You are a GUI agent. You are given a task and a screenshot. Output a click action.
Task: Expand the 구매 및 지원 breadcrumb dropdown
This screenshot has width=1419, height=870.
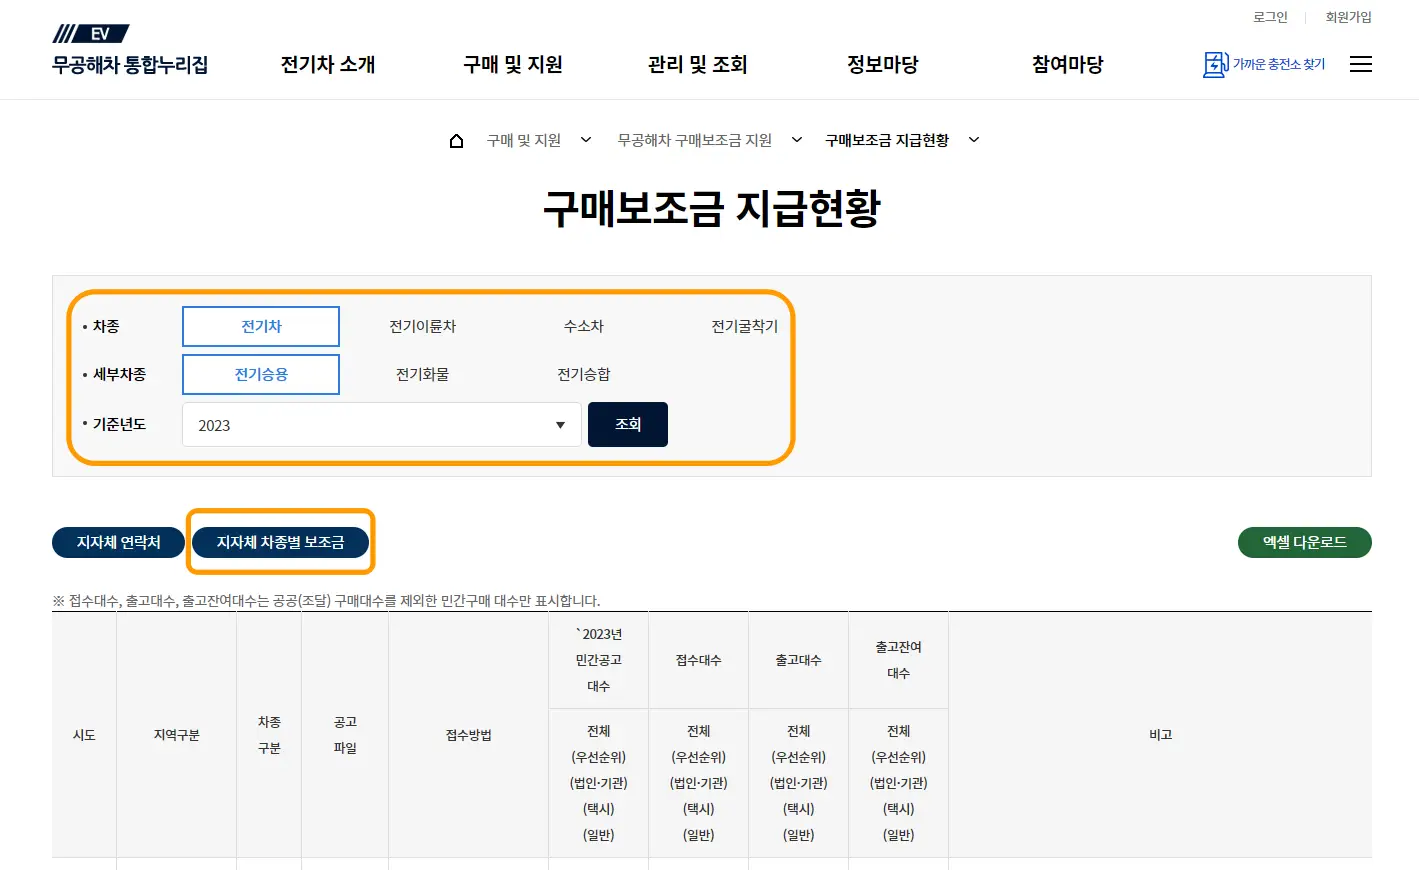[585, 140]
